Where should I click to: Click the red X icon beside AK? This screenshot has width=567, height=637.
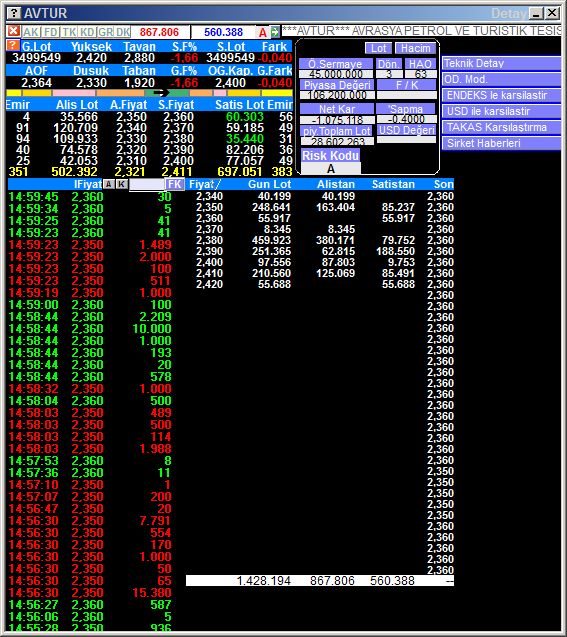point(13,31)
